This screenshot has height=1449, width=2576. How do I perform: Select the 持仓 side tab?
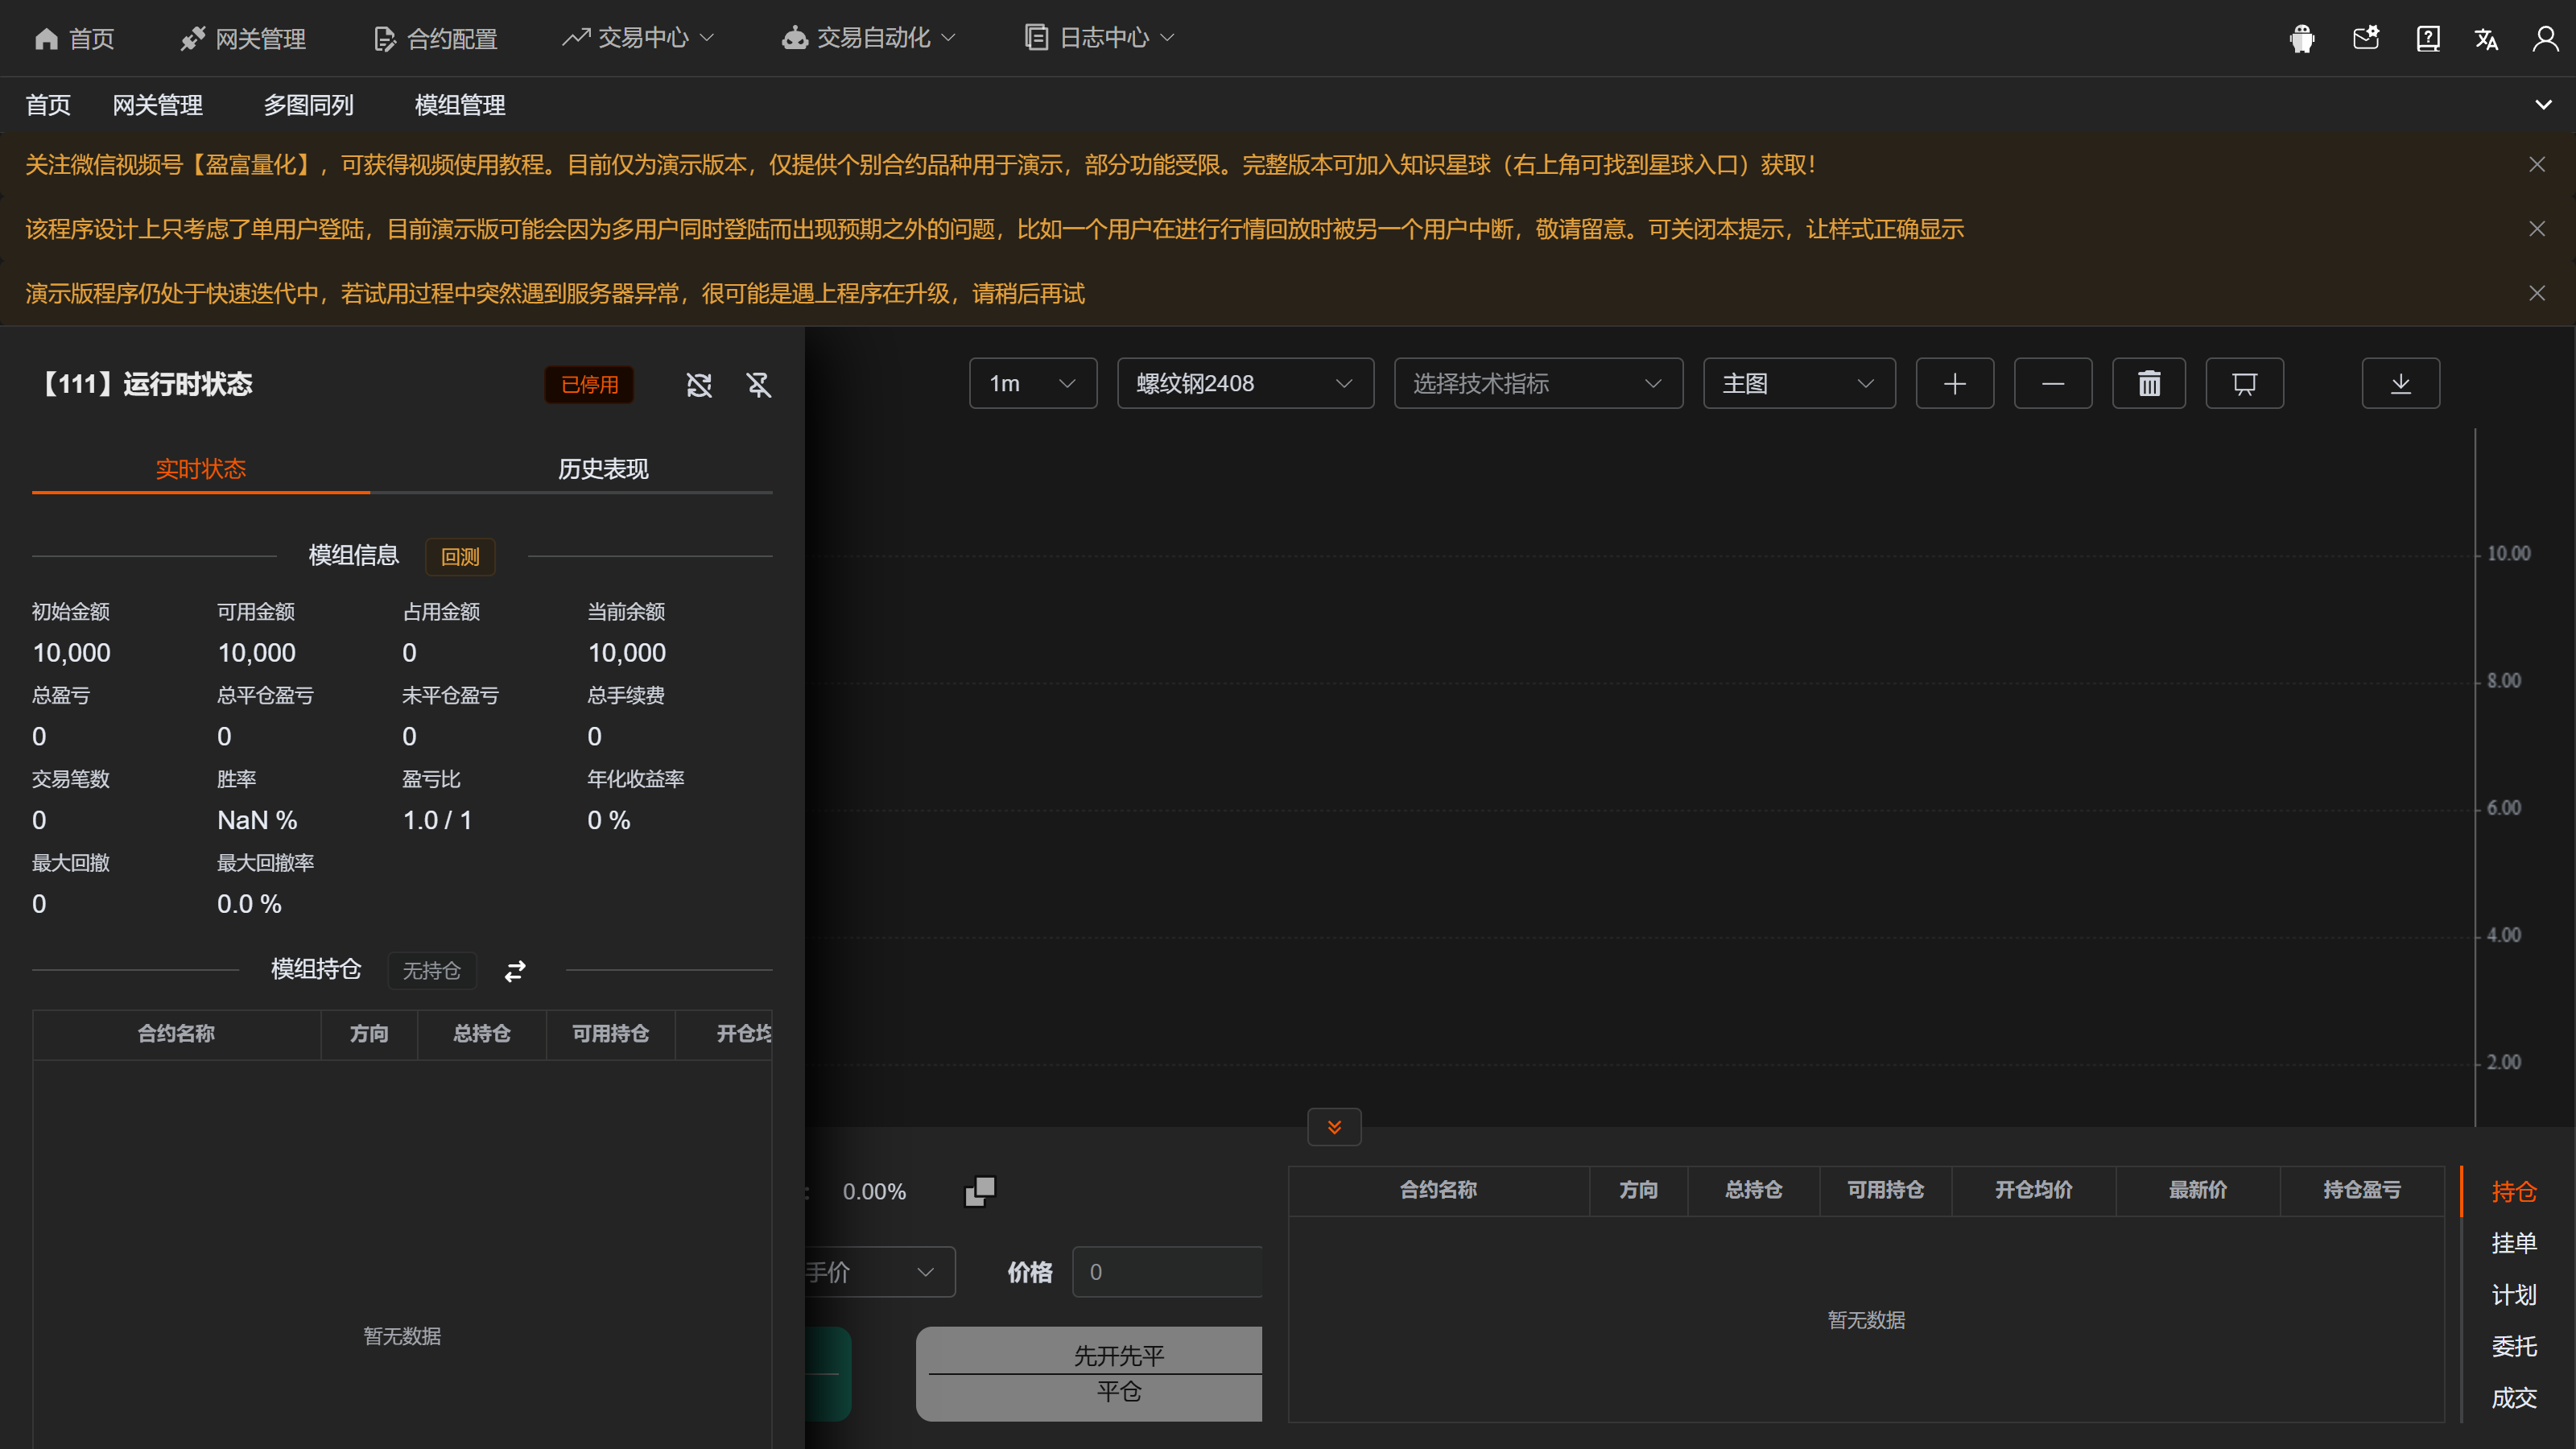click(x=2514, y=1191)
